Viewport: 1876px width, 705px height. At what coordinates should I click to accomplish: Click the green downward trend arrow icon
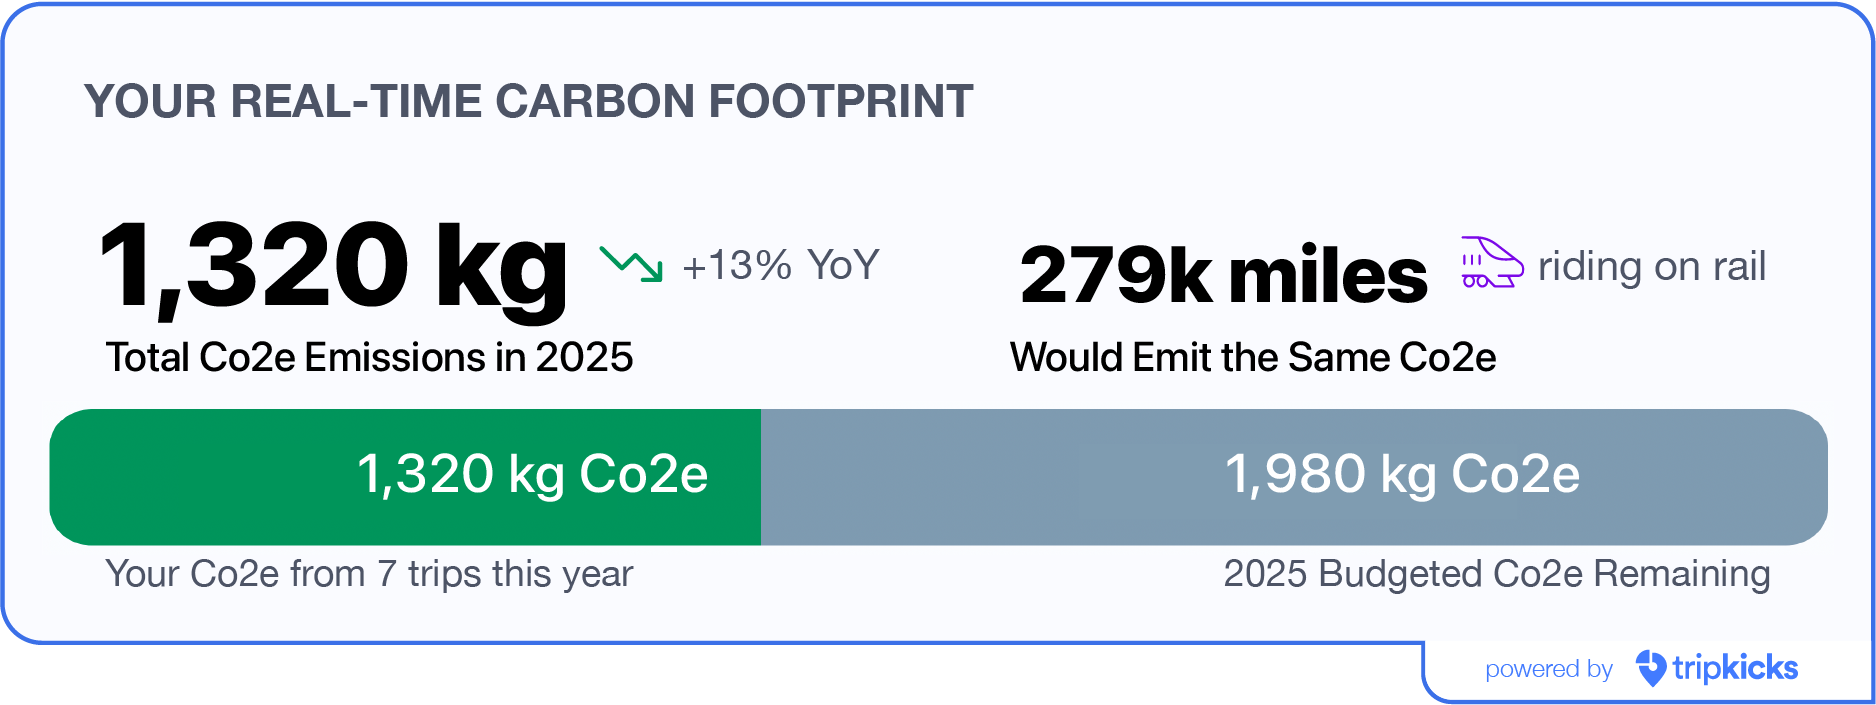pyautogui.click(x=630, y=264)
